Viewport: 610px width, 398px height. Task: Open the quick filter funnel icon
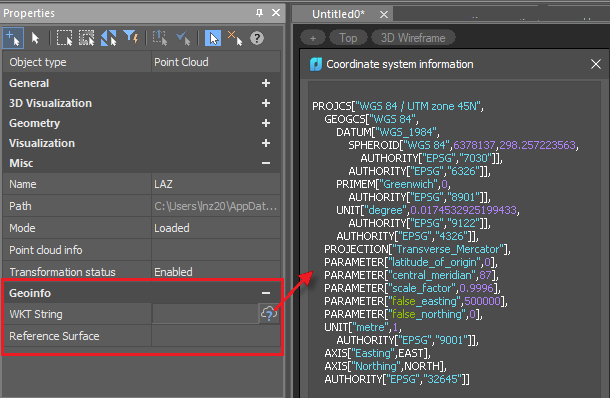131,37
